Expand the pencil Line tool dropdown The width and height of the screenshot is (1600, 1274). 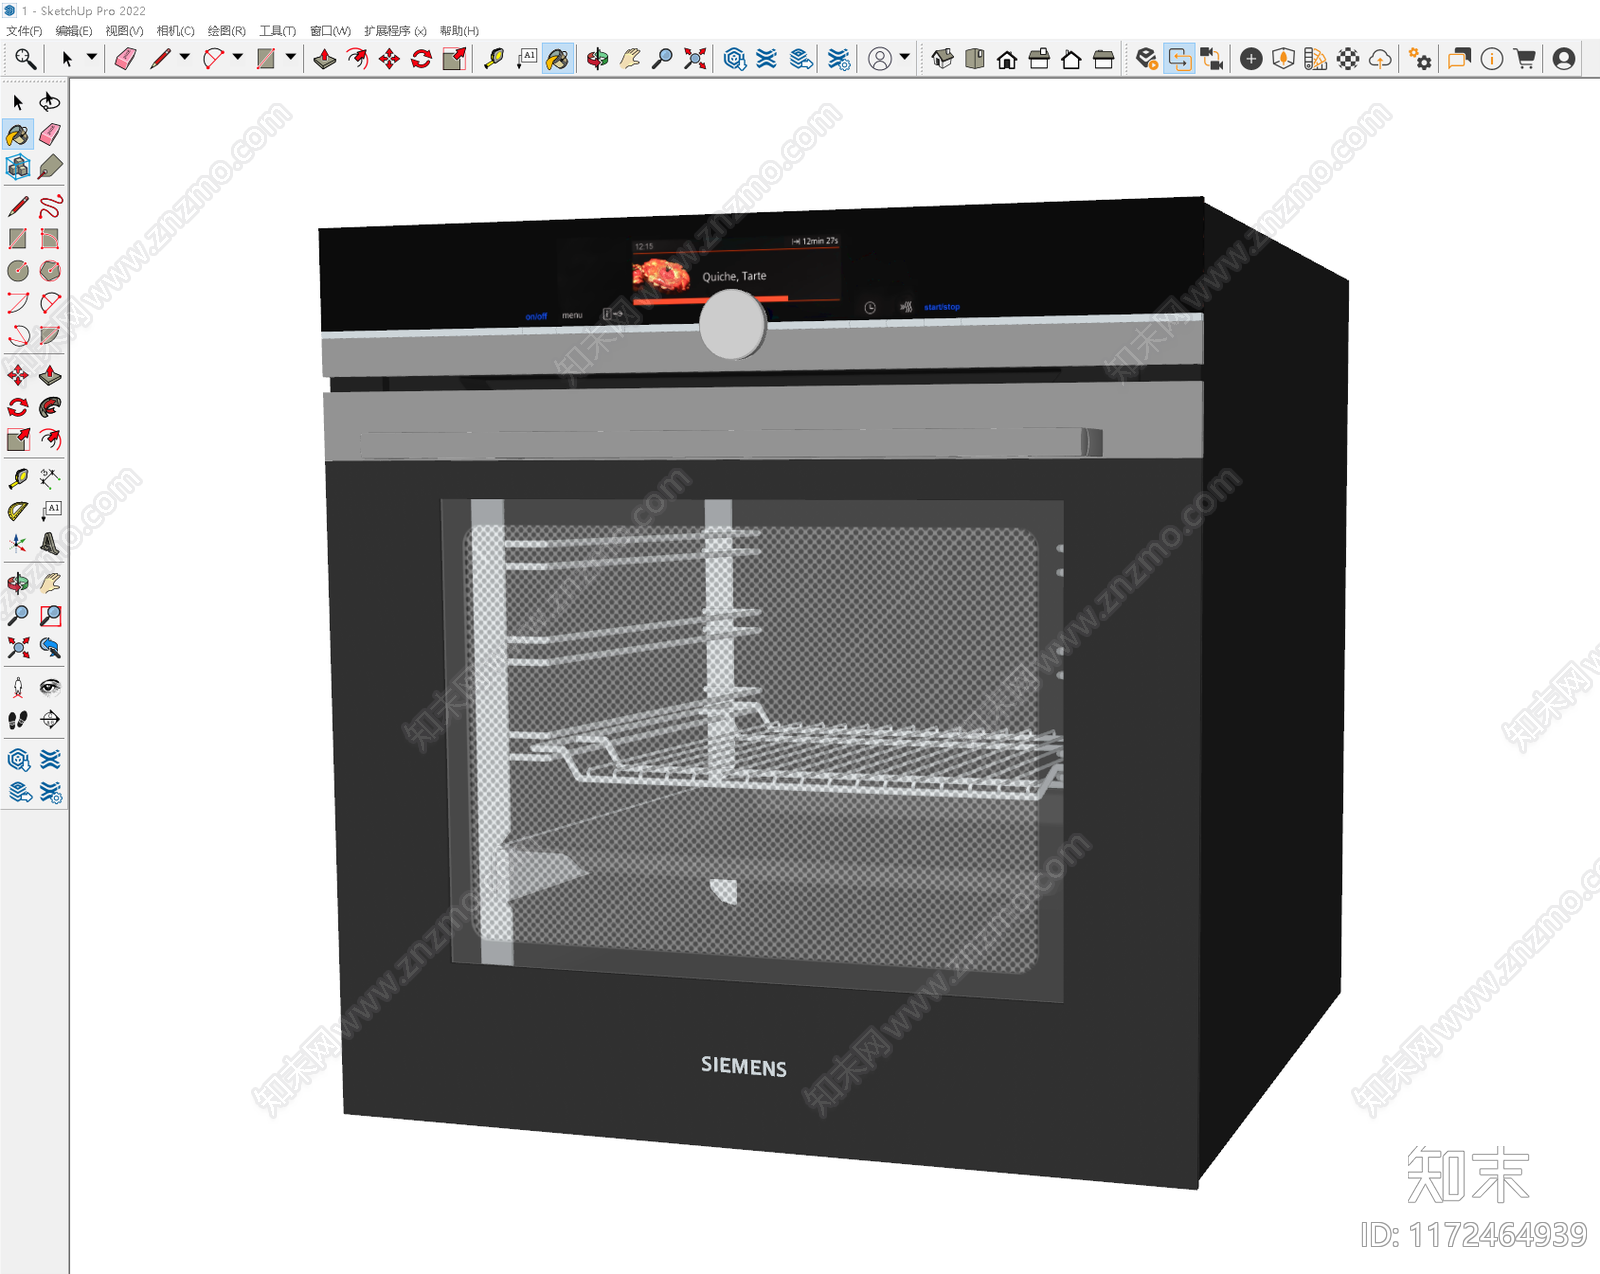click(x=185, y=57)
